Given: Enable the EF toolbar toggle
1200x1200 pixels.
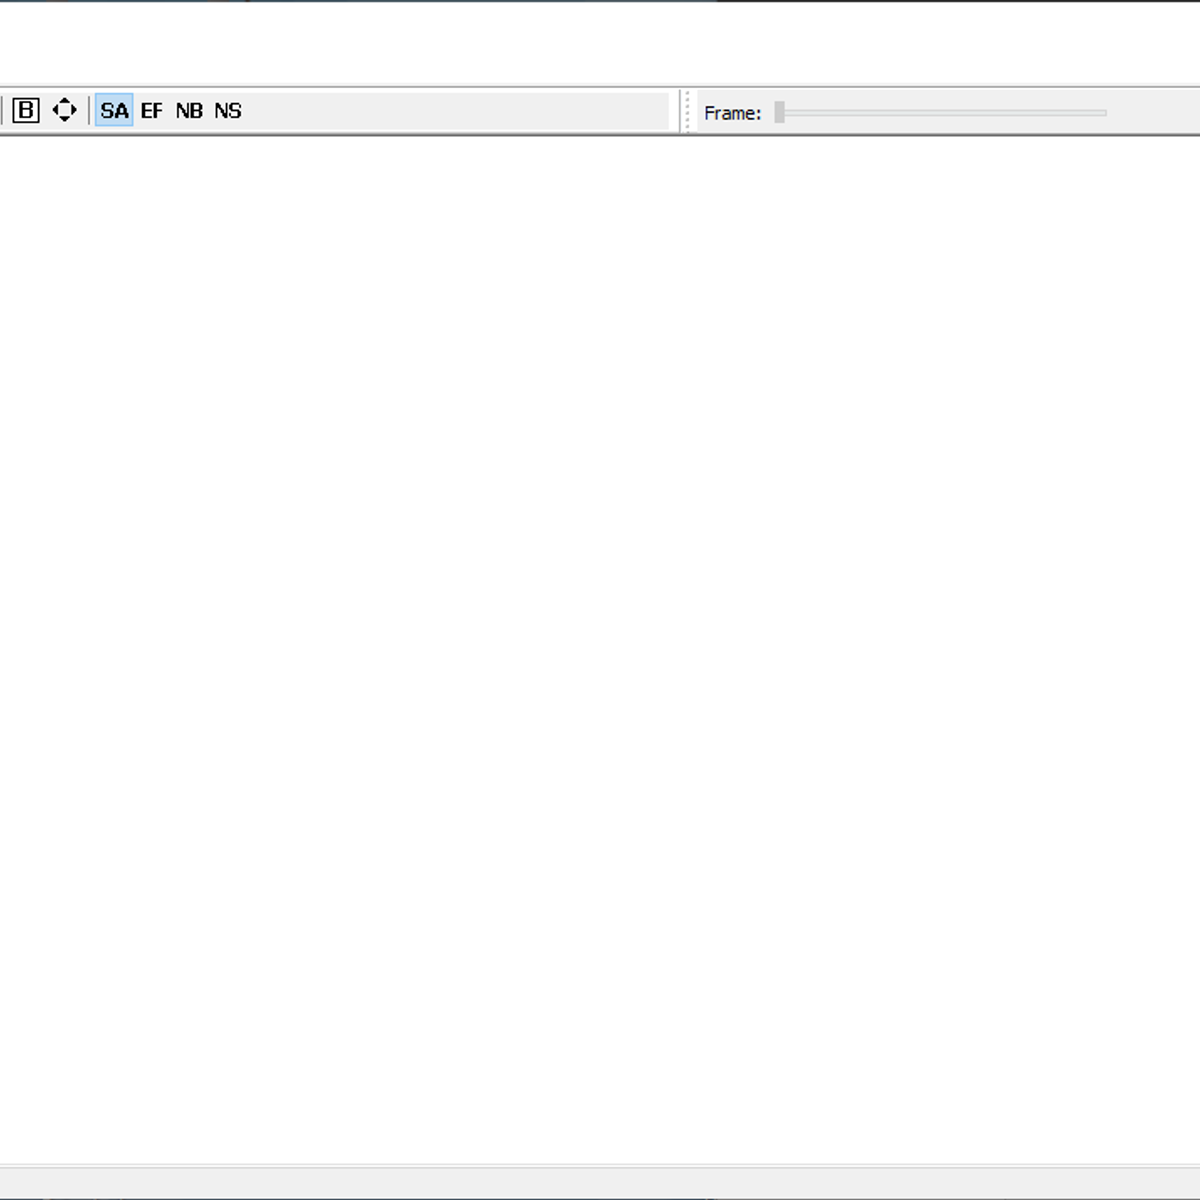Looking at the screenshot, I should pyautogui.click(x=151, y=110).
